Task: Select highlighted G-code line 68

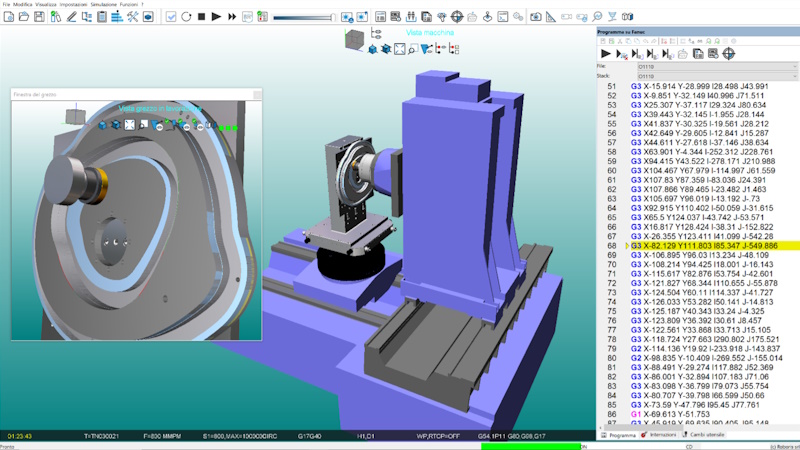Action: tap(700, 245)
